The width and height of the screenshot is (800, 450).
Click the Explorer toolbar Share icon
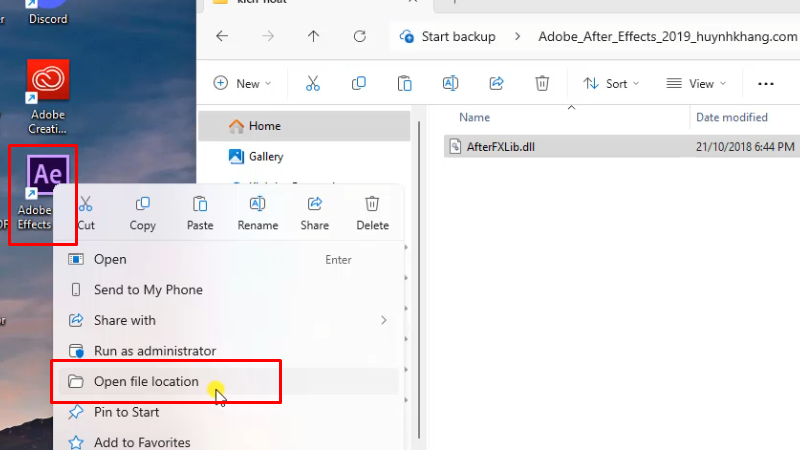[496, 83]
